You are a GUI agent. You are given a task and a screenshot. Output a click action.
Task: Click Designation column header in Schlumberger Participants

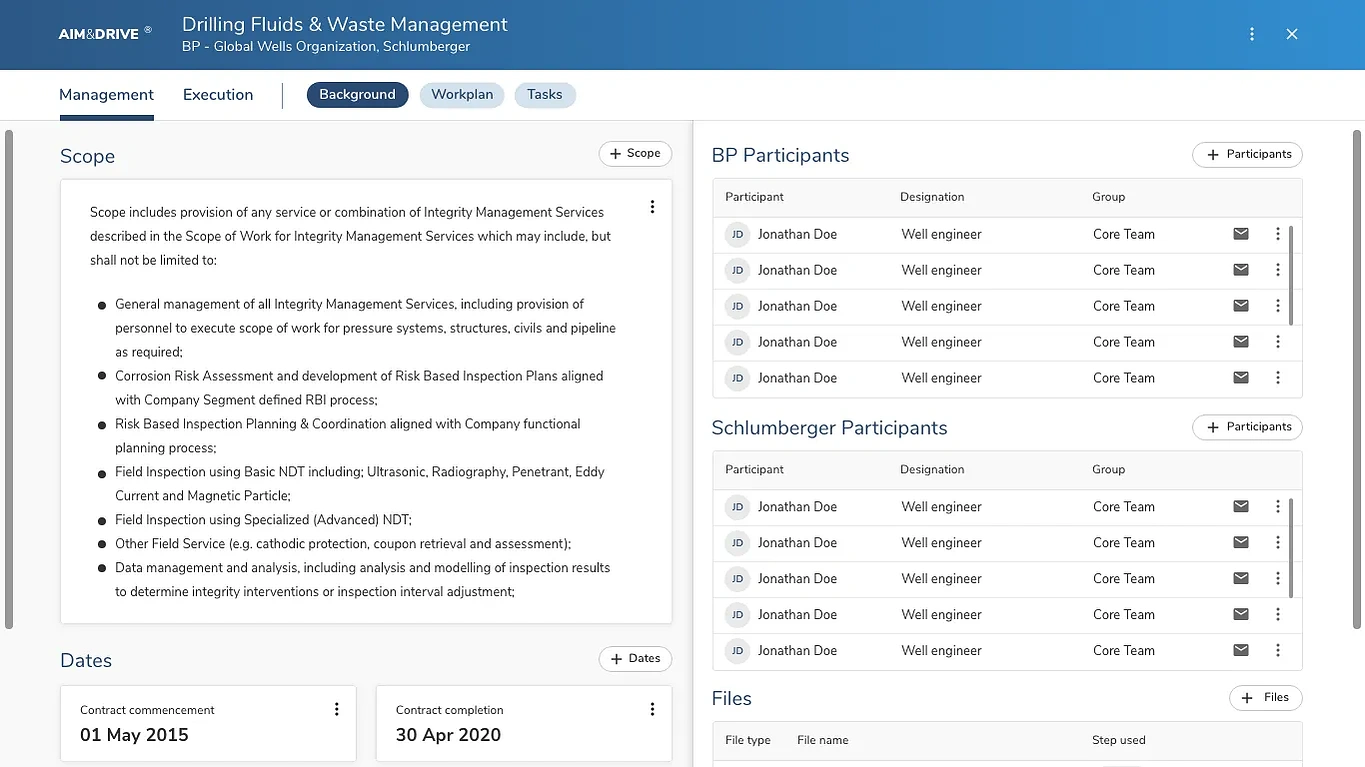[932, 469]
